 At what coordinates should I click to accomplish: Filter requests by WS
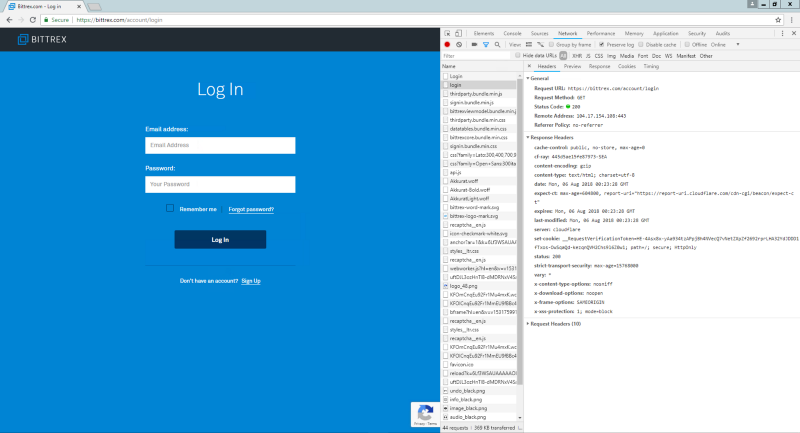pyautogui.click(x=668, y=56)
